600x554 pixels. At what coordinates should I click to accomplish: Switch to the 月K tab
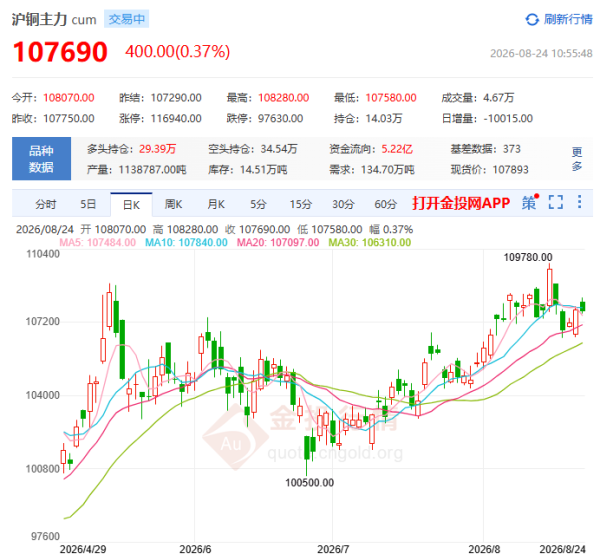tap(216, 204)
